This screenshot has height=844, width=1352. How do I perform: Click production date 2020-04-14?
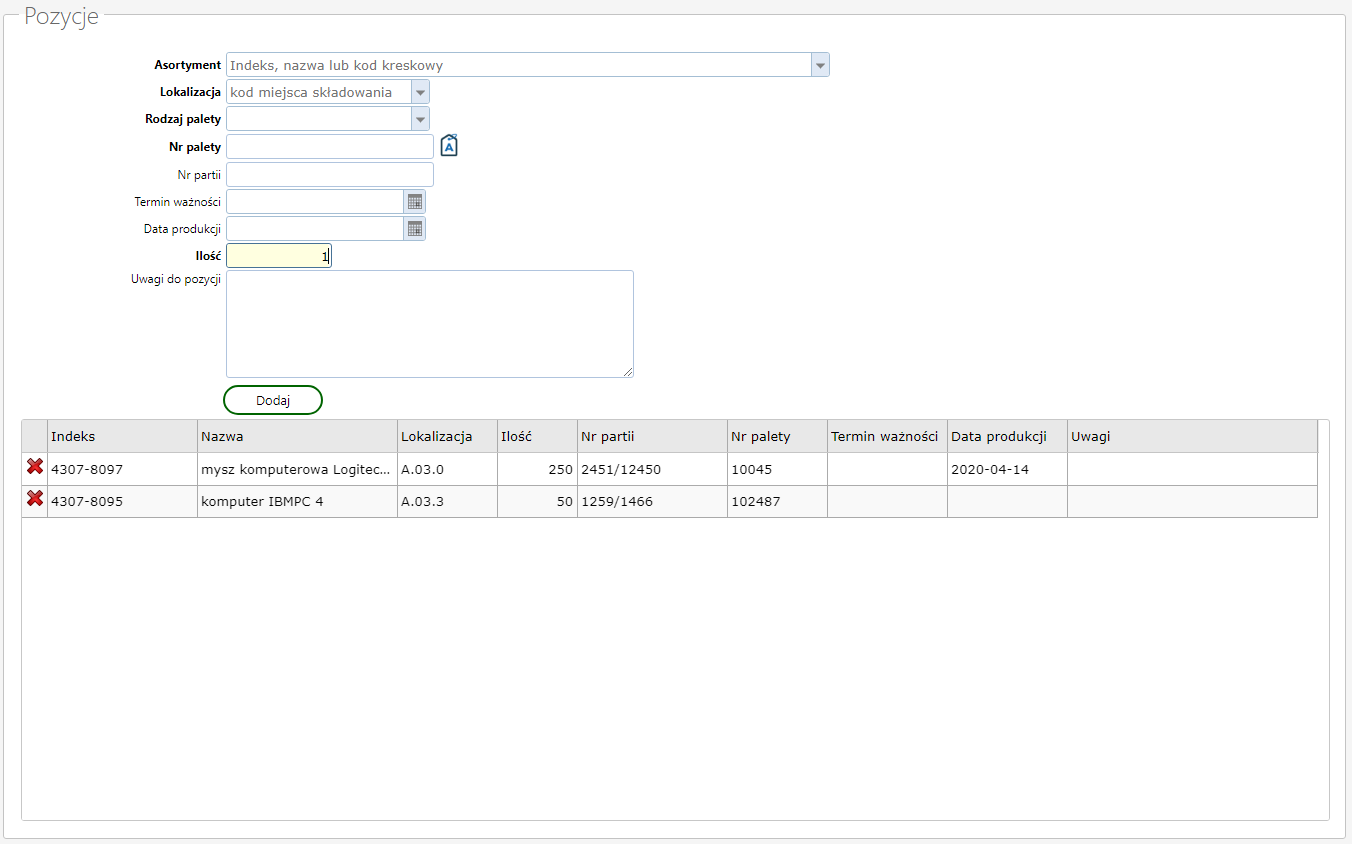point(1007,469)
